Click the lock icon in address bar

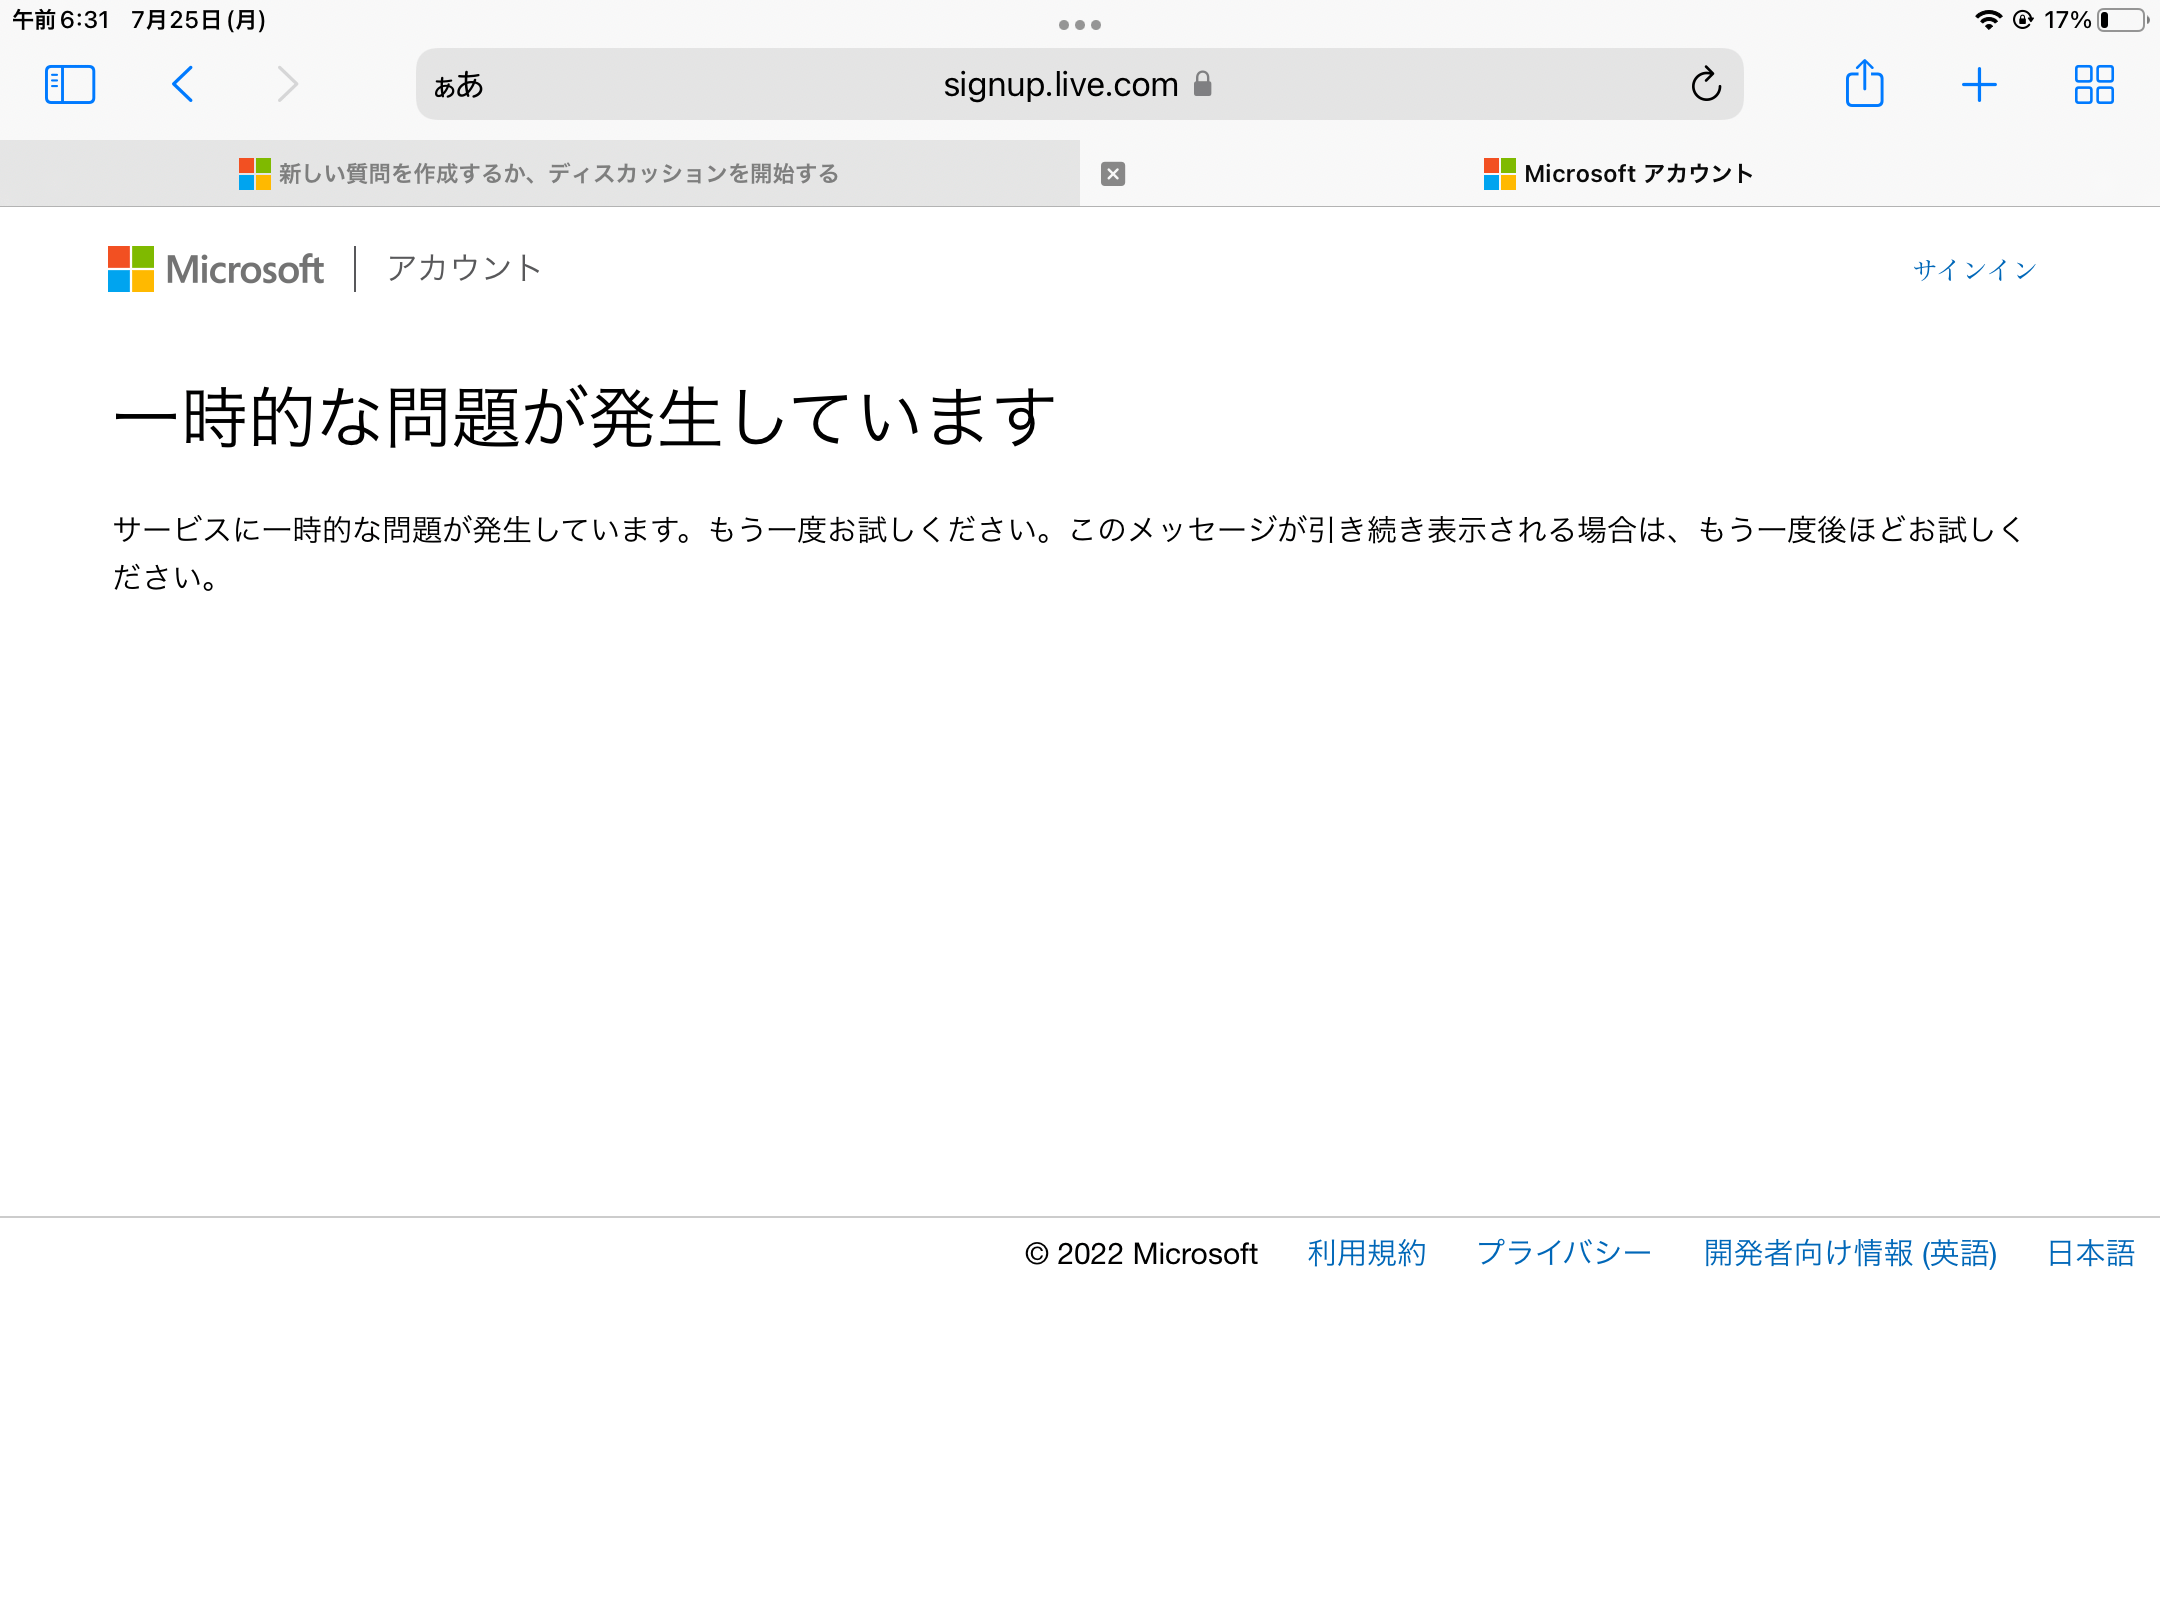(1203, 84)
